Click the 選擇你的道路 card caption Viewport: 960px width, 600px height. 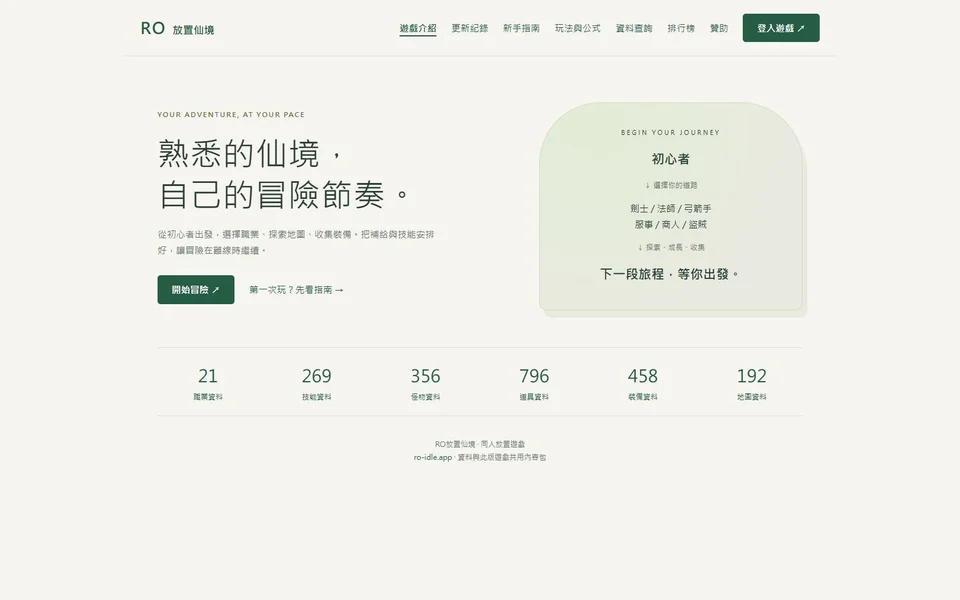pyautogui.click(x=670, y=185)
